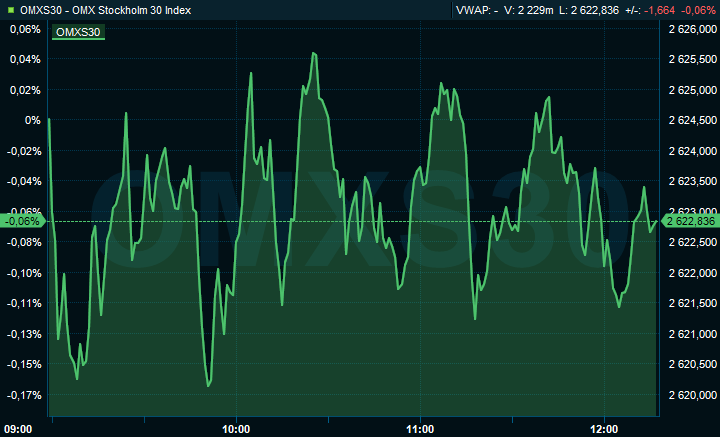Click the green square icon before OMXS30 title
Viewport: 720px width, 437px height.
pyautogui.click(x=11, y=10)
